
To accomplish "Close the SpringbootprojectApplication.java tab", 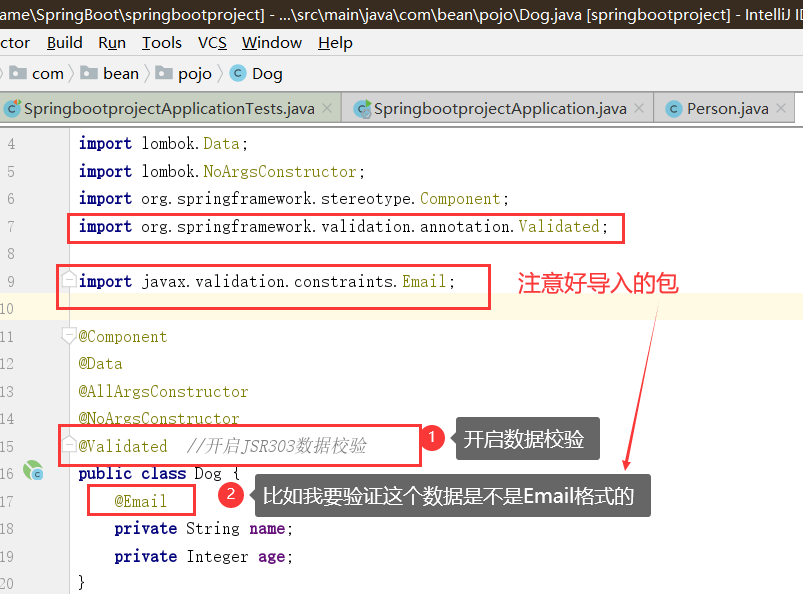I will [639, 108].
